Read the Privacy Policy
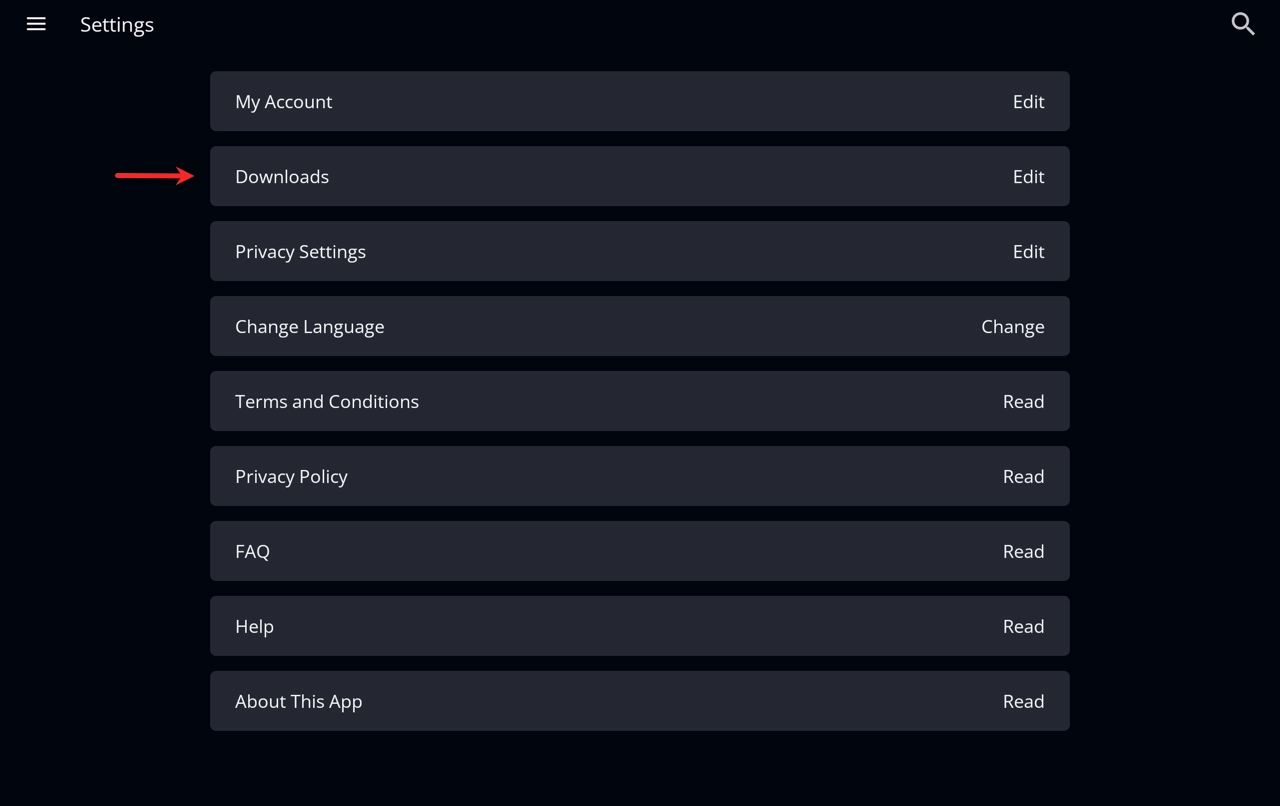This screenshot has width=1280, height=806. point(1023,476)
